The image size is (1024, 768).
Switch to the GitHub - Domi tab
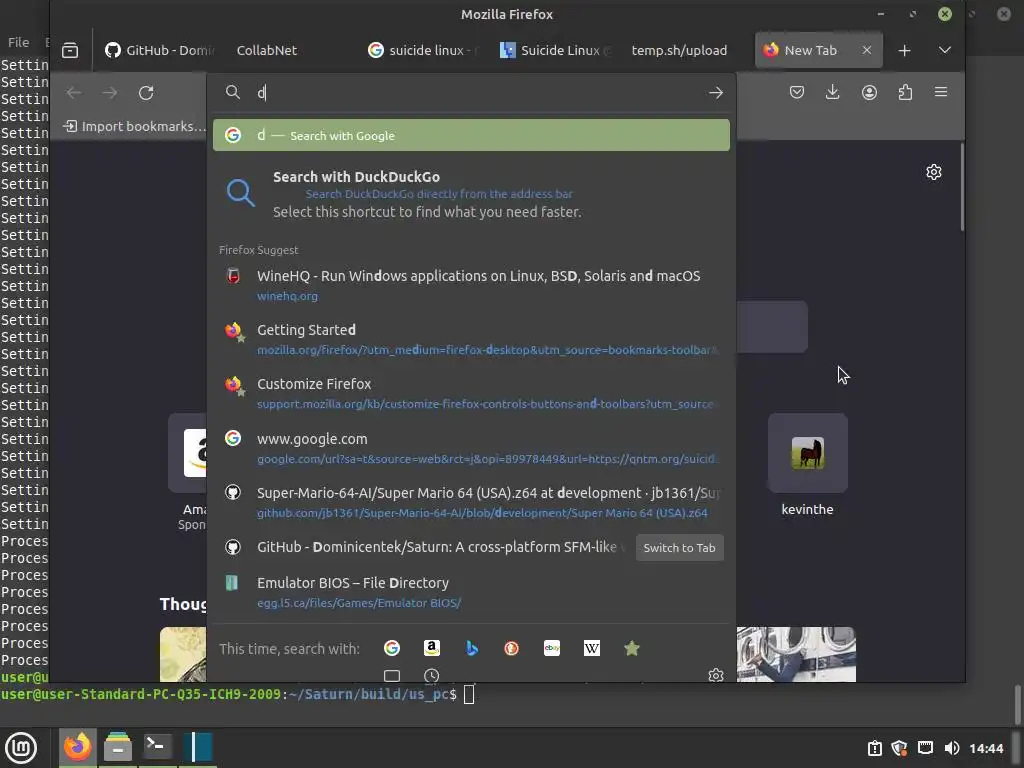[159, 50]
